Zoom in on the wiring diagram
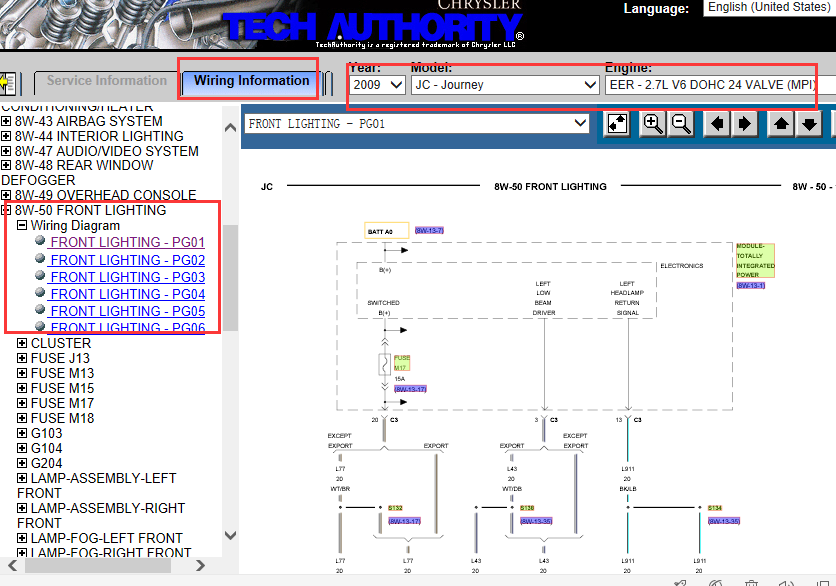Screen dimensions: 836x586 click(x=653, y=124)
